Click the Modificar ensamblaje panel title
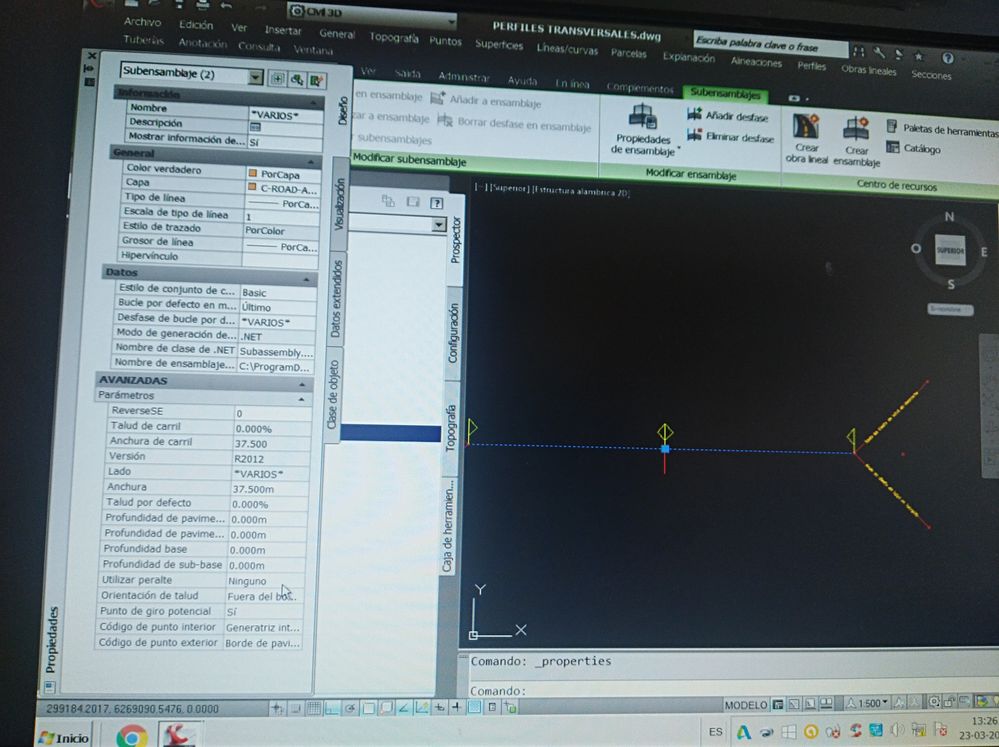 691,173
